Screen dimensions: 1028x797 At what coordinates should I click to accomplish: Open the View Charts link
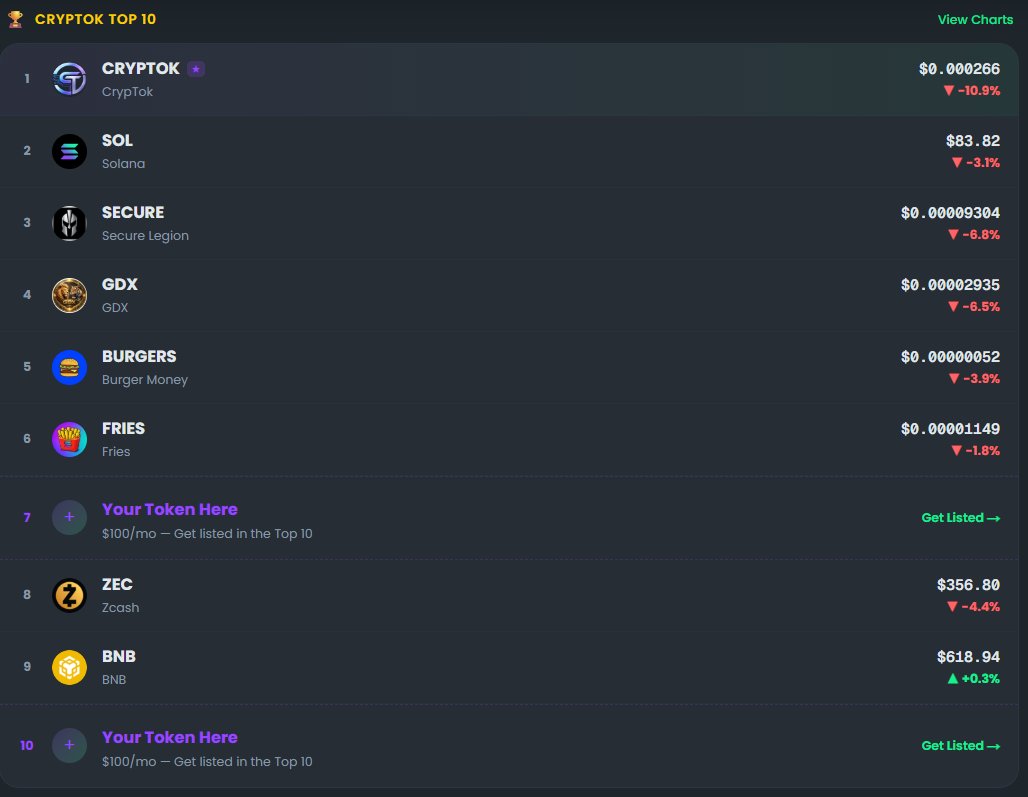click(x=975, y=19)
